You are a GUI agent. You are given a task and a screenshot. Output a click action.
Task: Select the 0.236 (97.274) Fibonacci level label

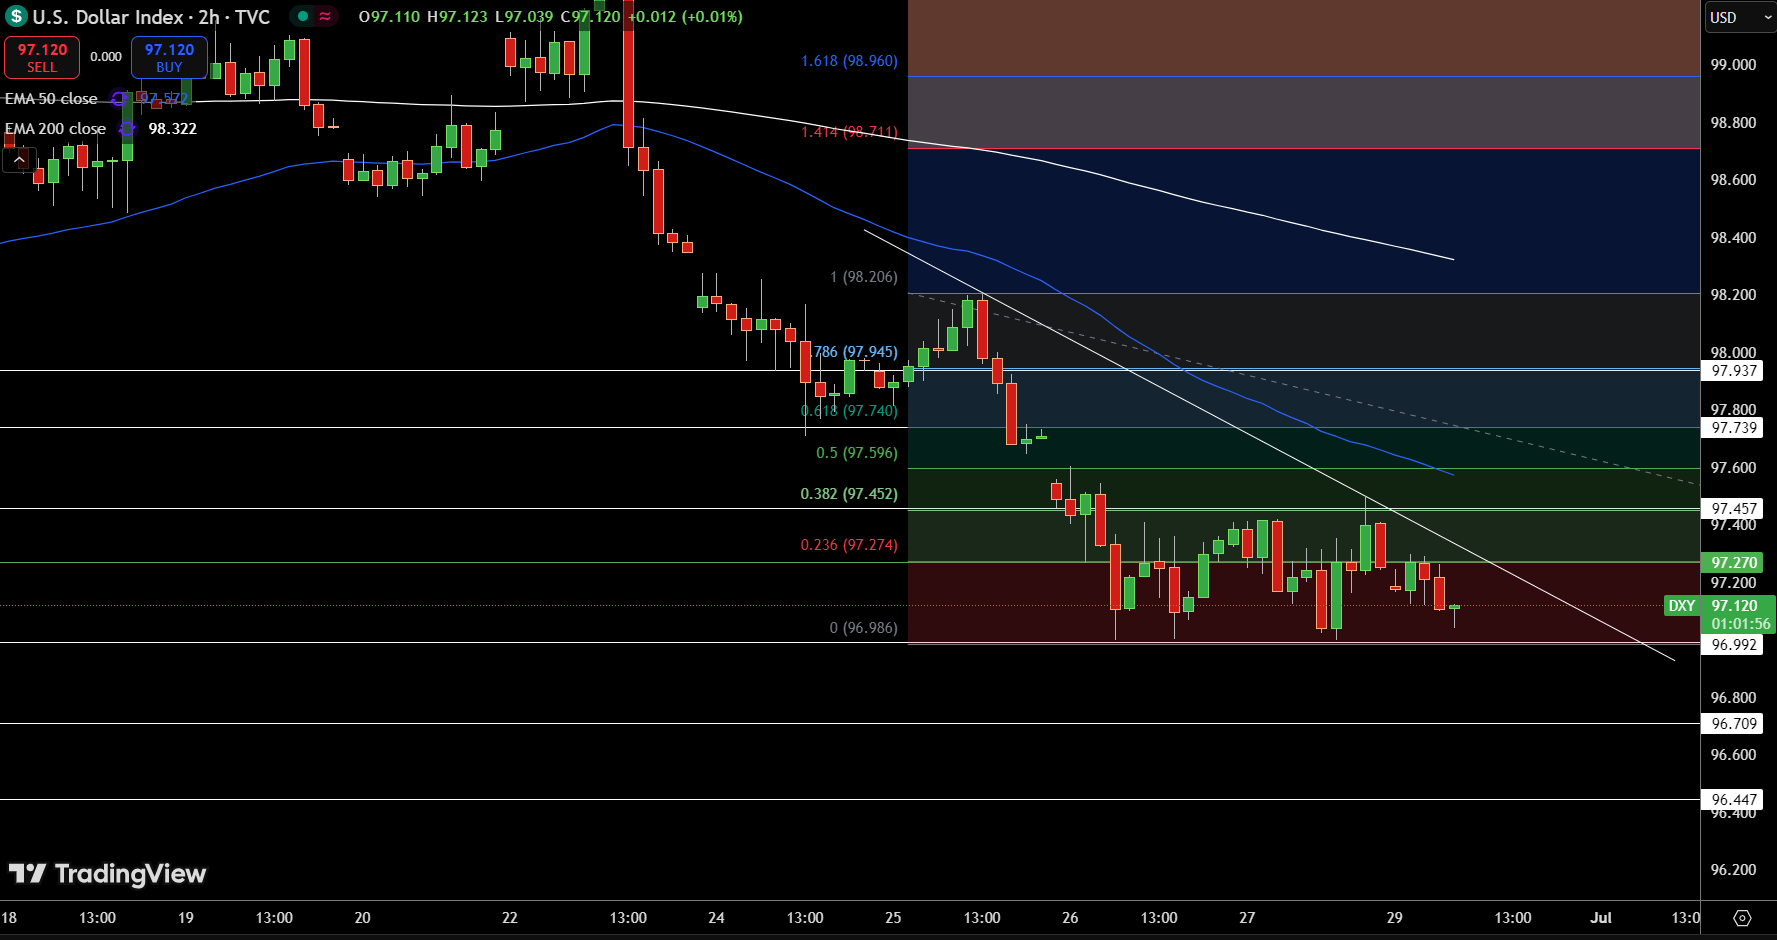[x=849, y=545]
